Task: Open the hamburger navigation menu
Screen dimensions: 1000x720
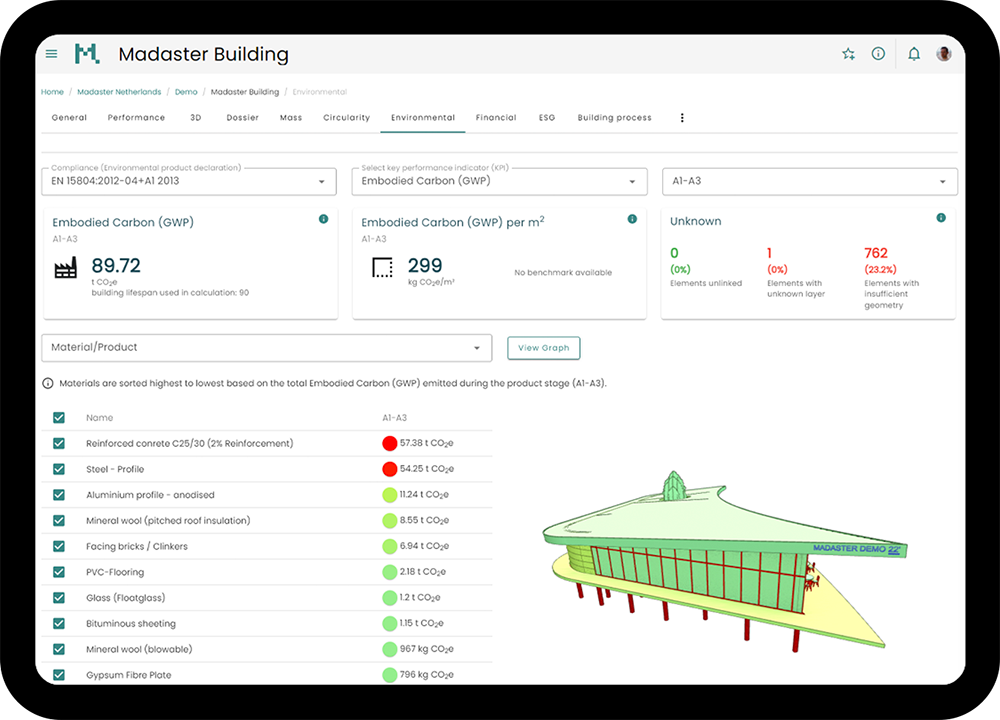Action: click(x=52, y=54)
